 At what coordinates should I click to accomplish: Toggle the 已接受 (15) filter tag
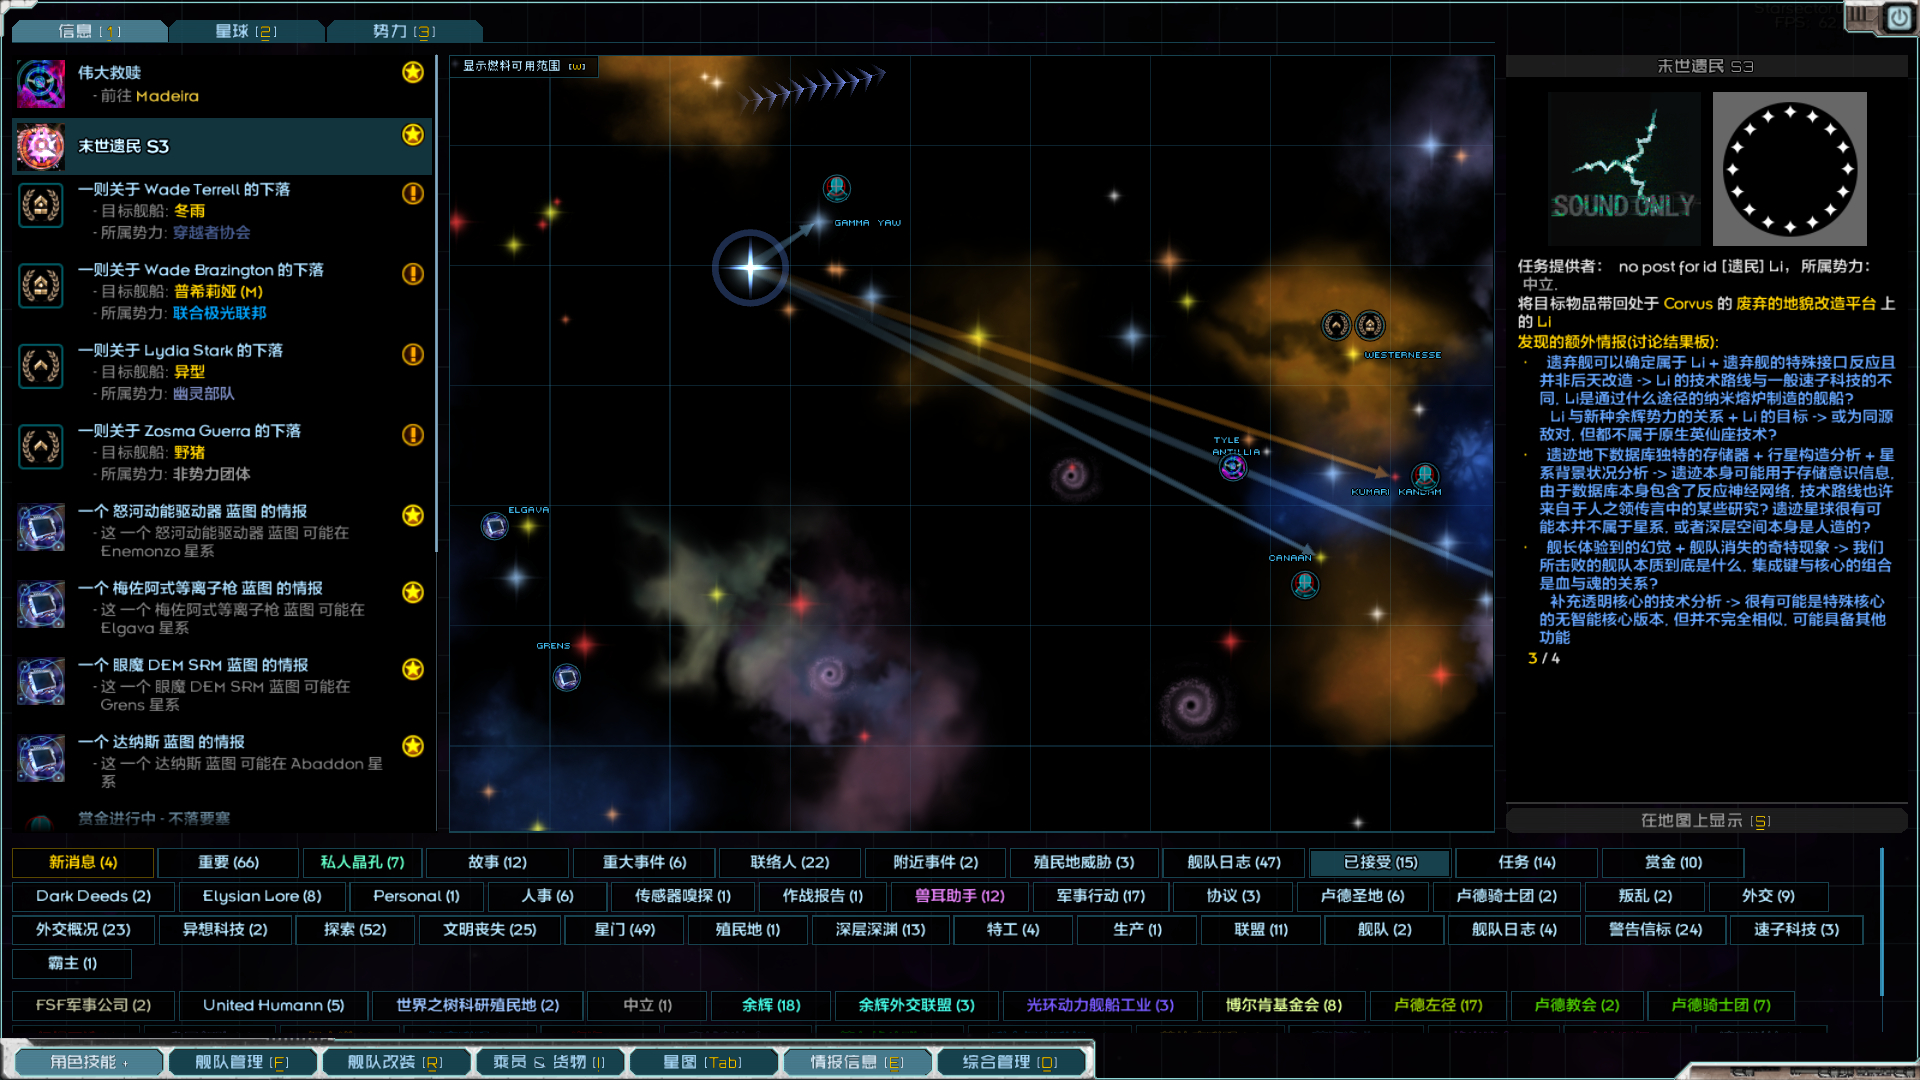coord(1379,862)
